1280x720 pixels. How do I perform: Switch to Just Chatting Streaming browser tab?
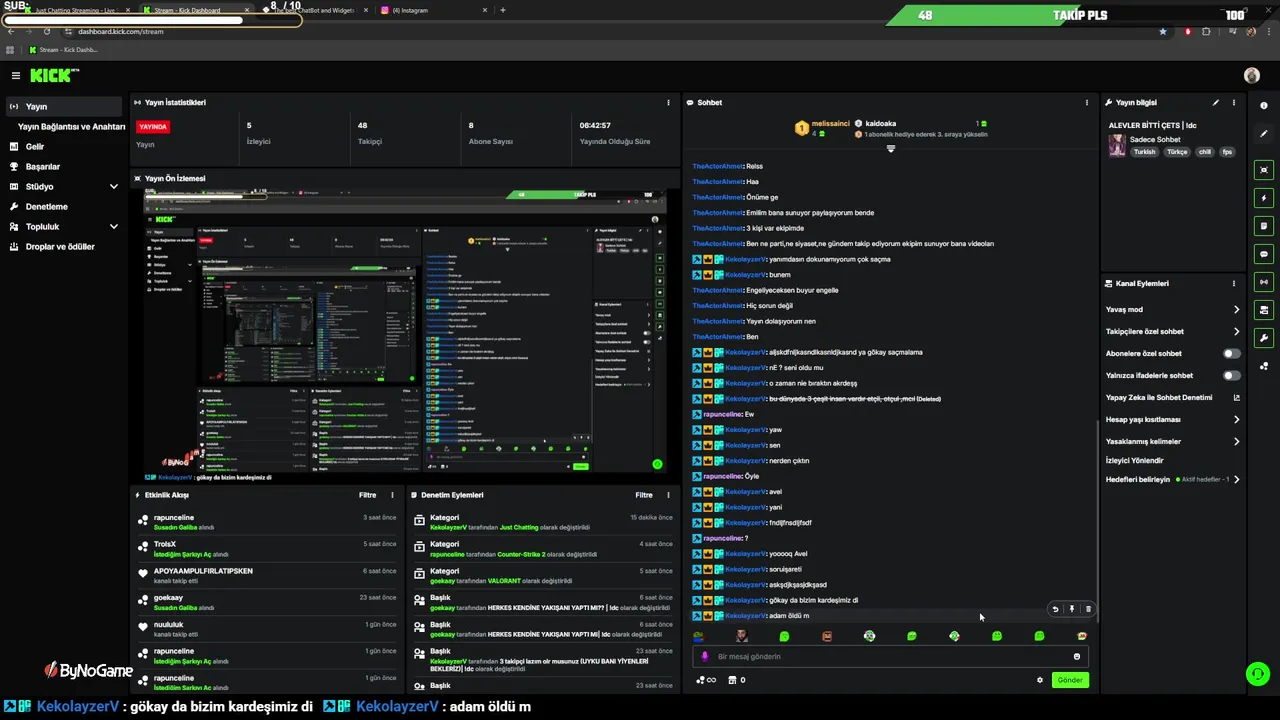click(x=75, y=10)
